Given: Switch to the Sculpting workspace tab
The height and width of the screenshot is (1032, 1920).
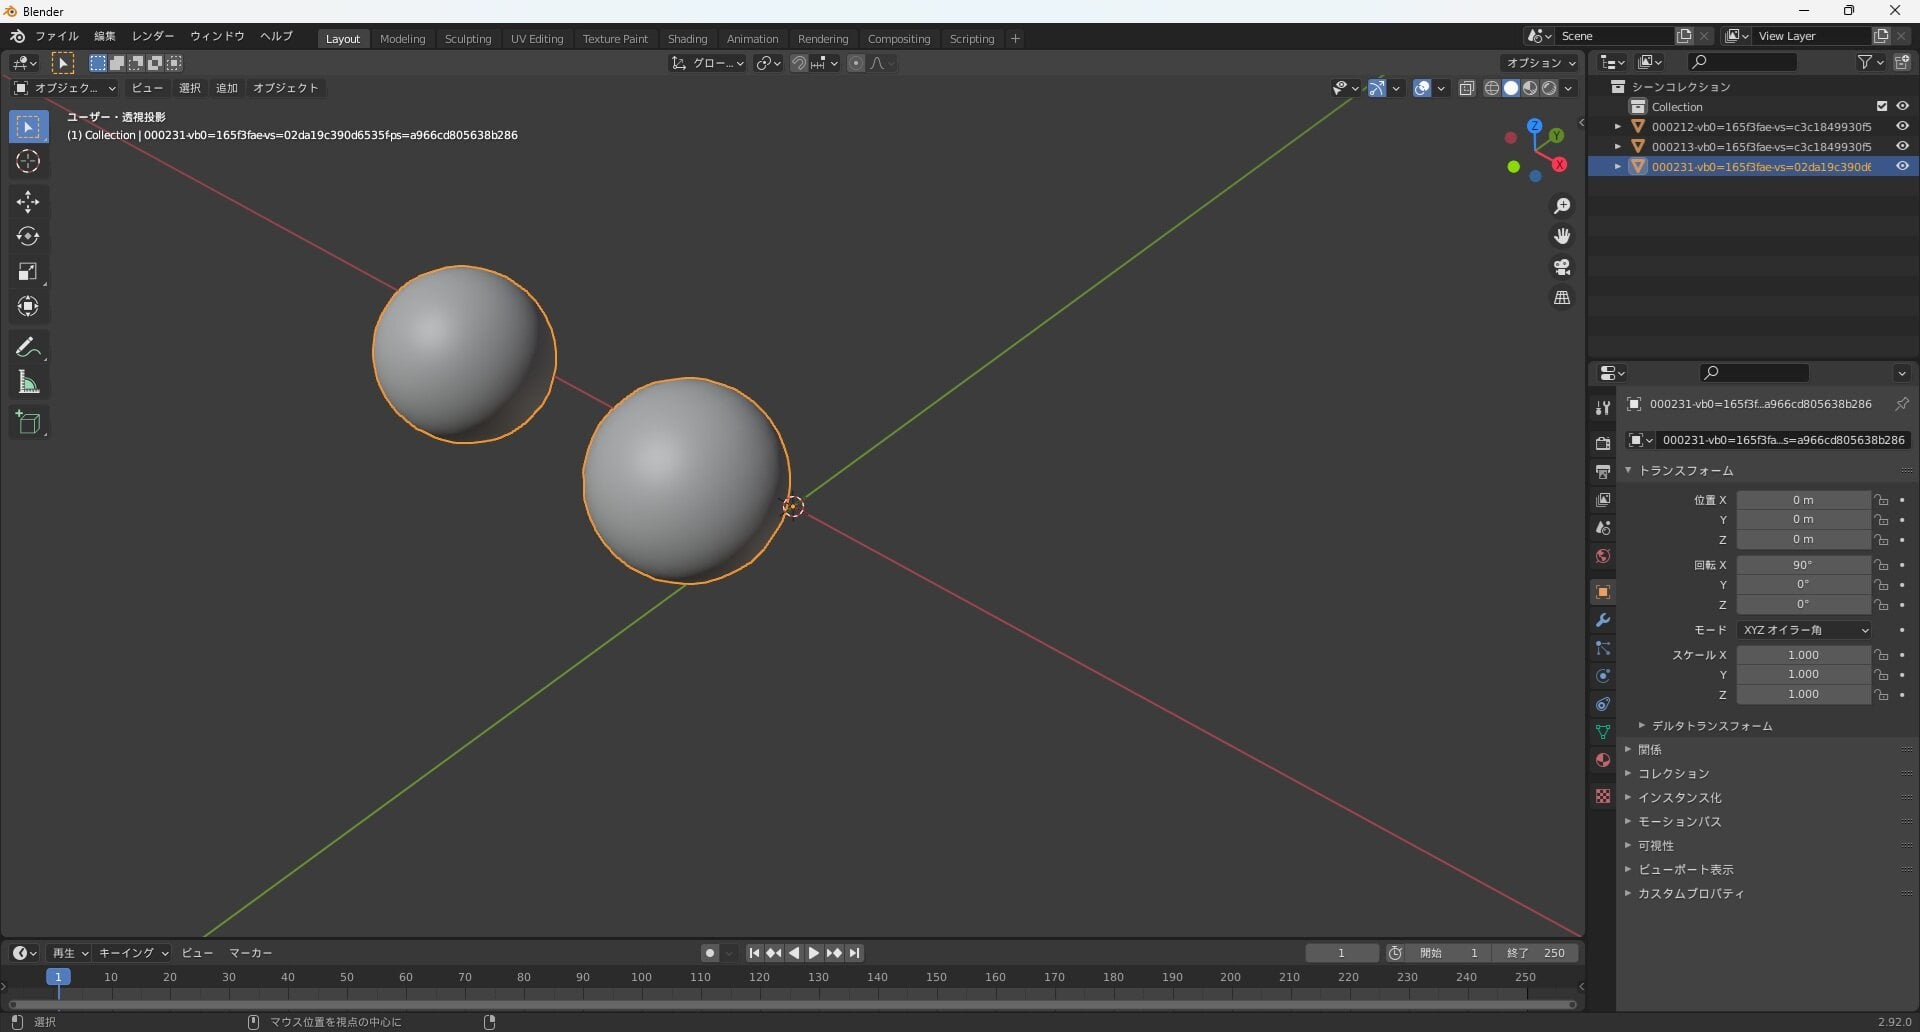Looking at the screenshot, I should [x=468, y=39].
